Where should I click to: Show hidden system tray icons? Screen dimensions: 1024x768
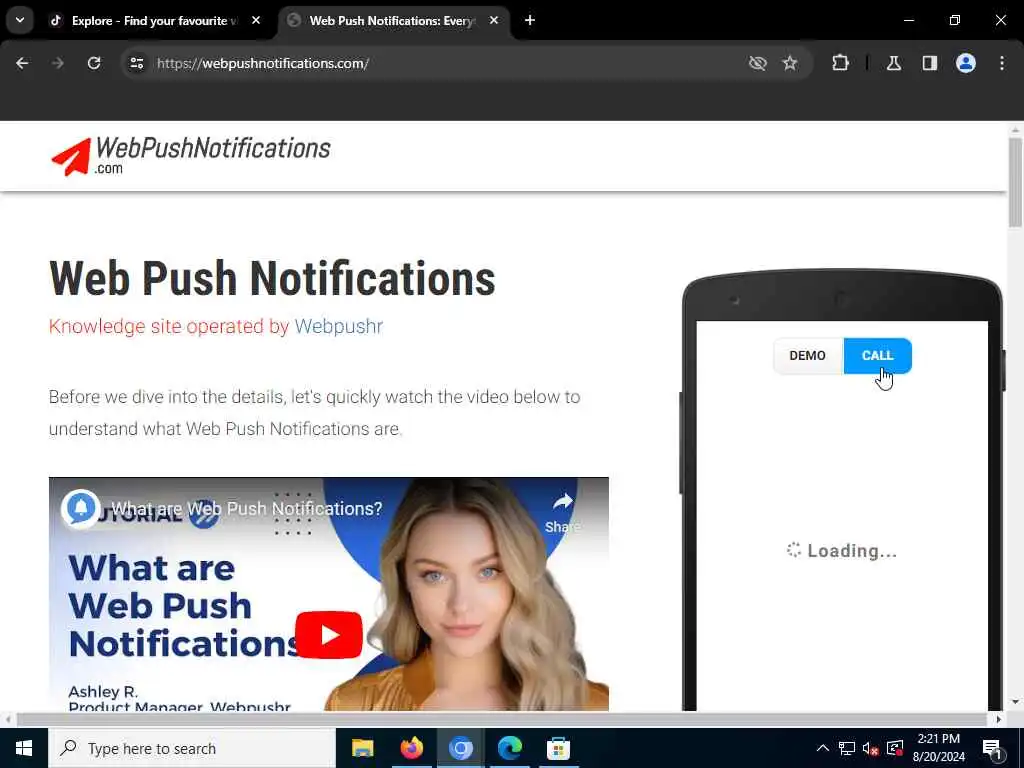point(823,748)
